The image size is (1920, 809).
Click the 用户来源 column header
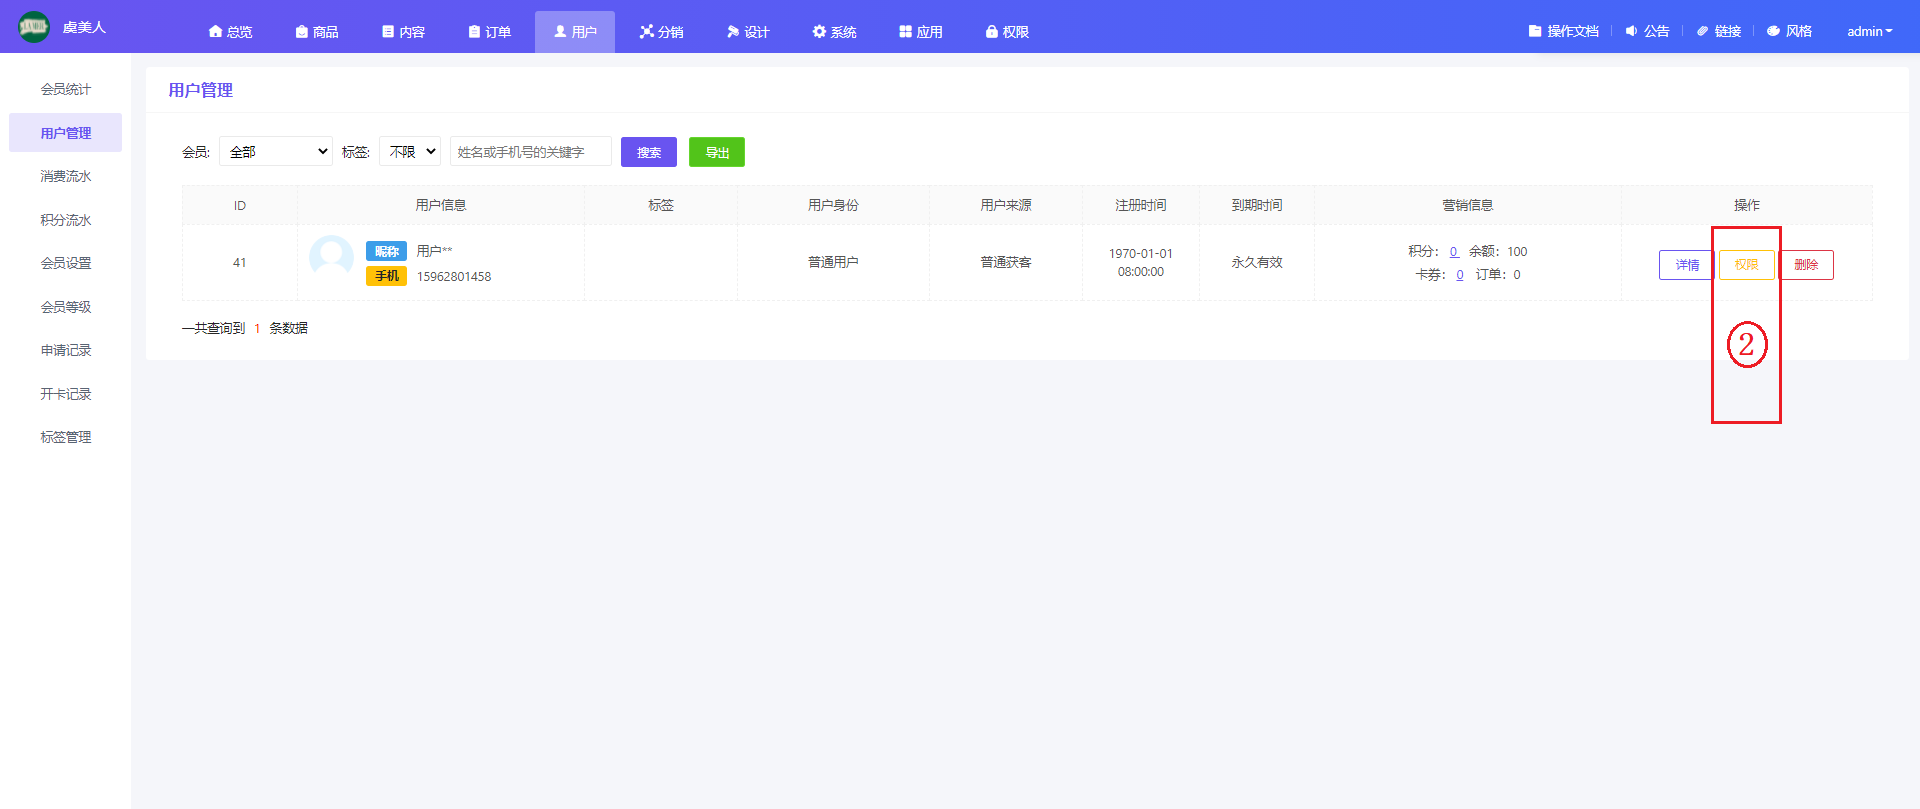point(1006,205)
